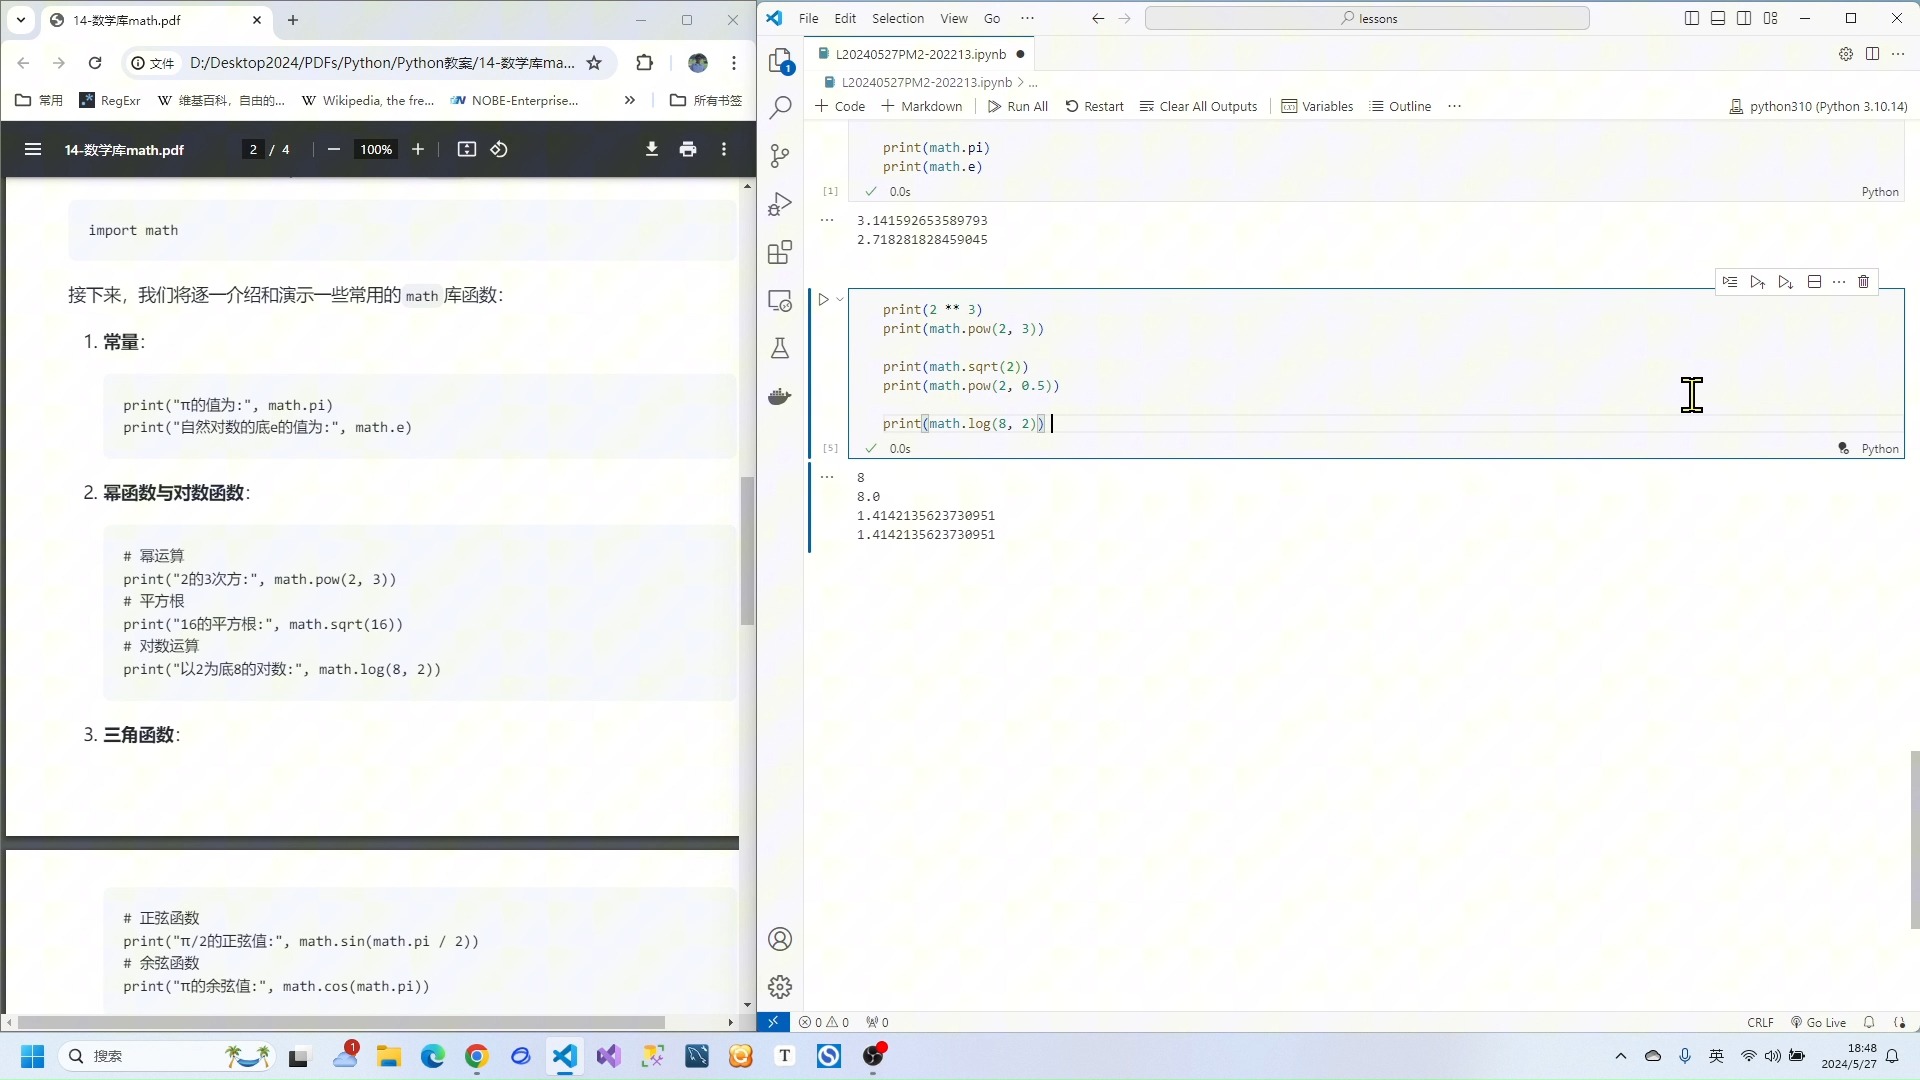Screen dimensions: 1920x1080
Task: Split the current notebook cell
Action: [x=1814, y=282]
